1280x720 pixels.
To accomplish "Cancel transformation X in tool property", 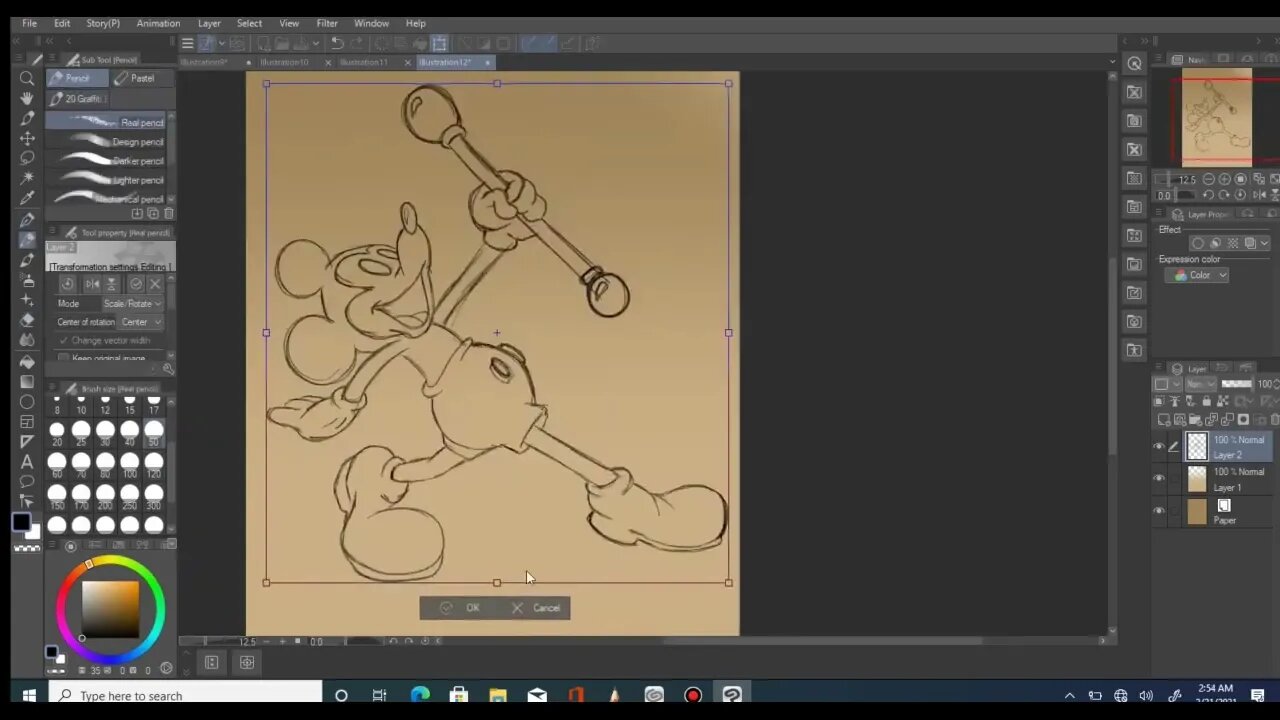I will (x=155, y=284).
